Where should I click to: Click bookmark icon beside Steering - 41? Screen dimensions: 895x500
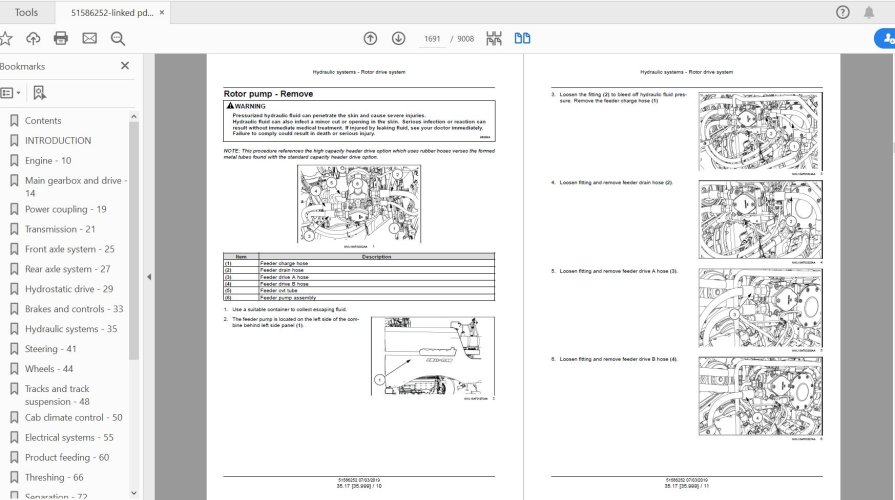point(14,349)
